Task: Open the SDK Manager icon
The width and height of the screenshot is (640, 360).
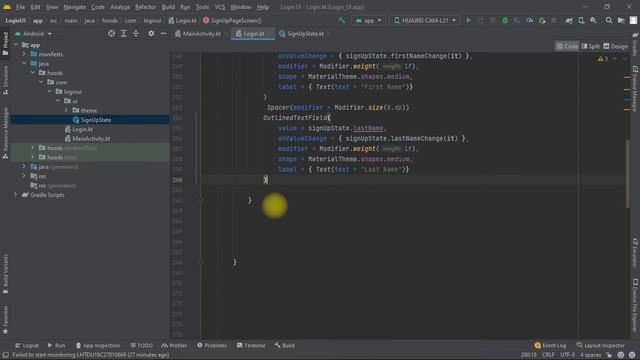Action: pos(593,20)
